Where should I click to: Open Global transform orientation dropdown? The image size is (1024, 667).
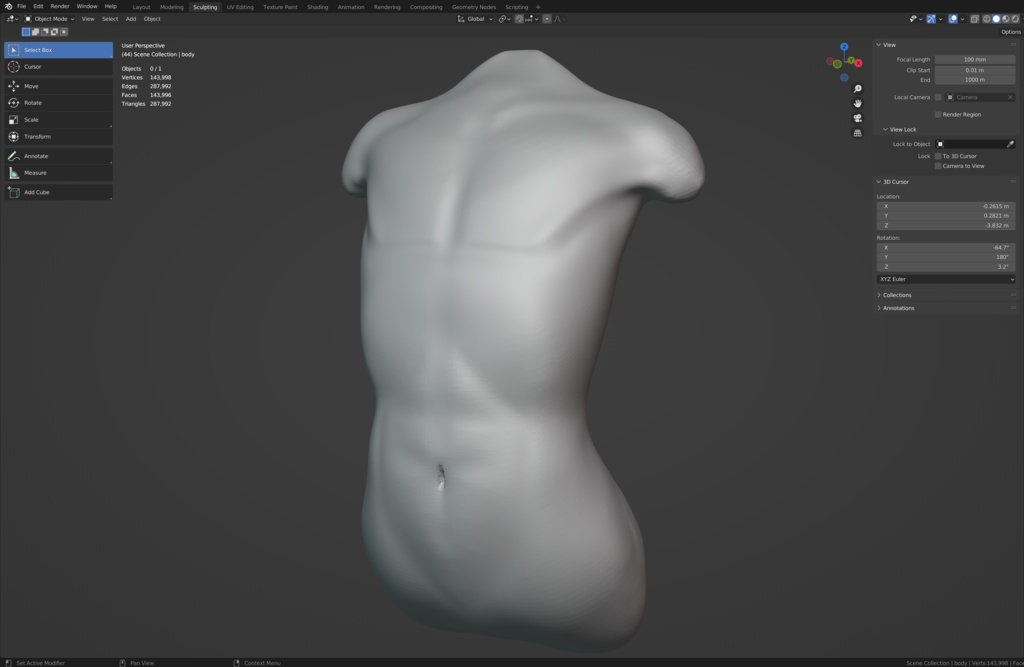pyautogui.click(x=475, y=19)
